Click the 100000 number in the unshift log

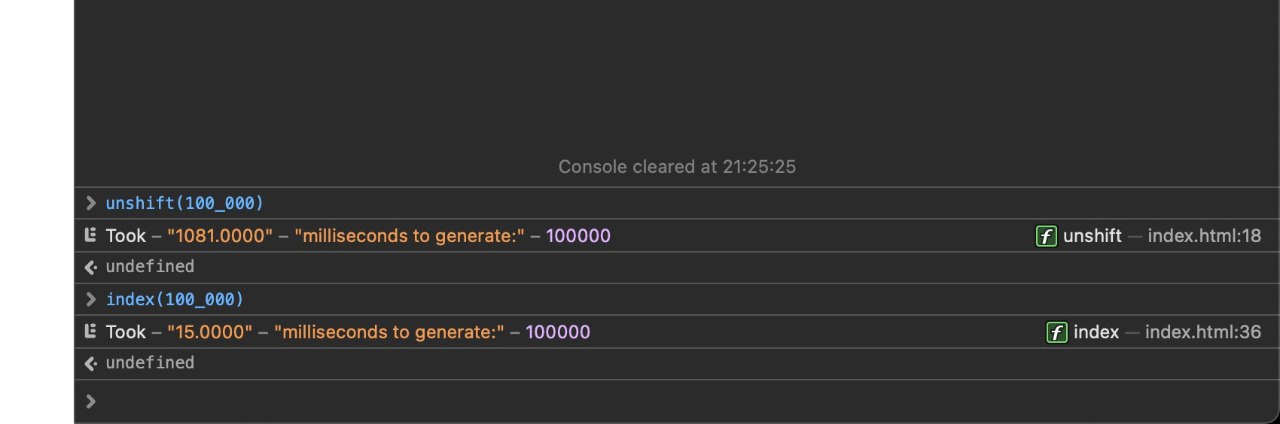coord(578,236)
